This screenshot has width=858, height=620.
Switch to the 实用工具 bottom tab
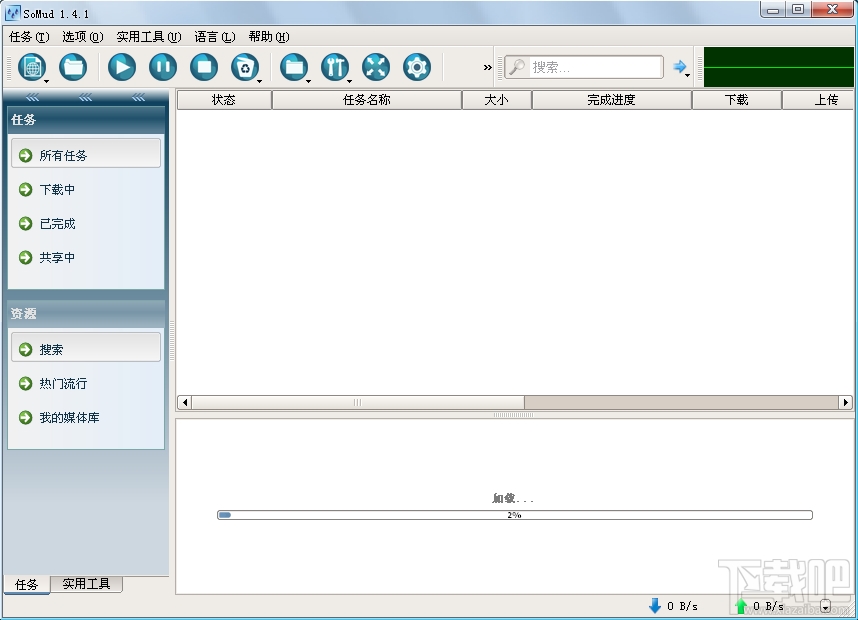click(x=86, y=584)
